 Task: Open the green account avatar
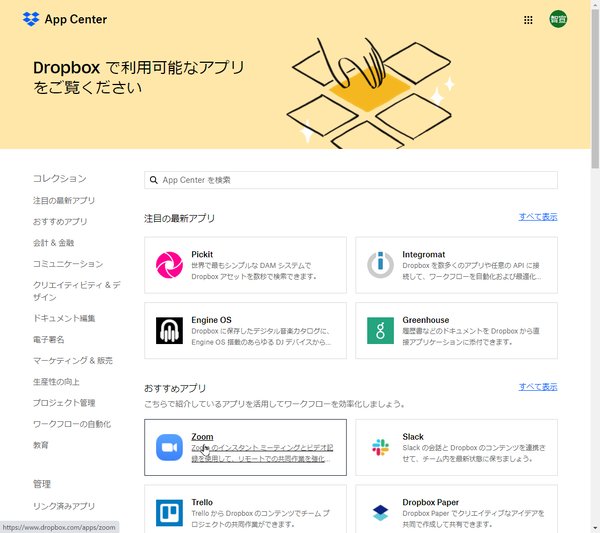pyautogui.click(x=558, y=19)
